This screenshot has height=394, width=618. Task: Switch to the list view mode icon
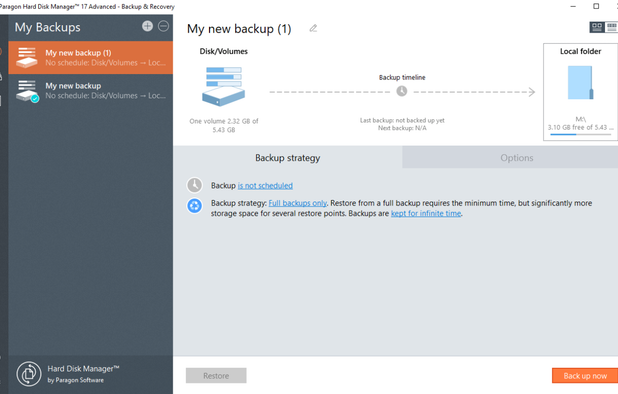[611, 27]
